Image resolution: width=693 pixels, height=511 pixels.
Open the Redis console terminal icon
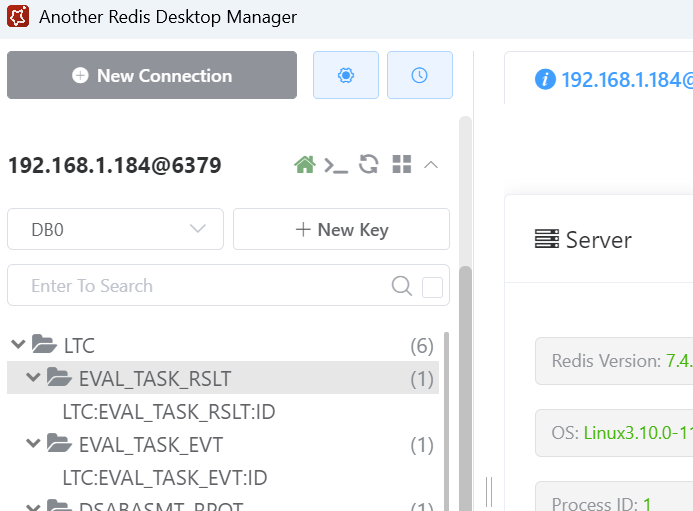pyautogui.click(x=336, y=165)
